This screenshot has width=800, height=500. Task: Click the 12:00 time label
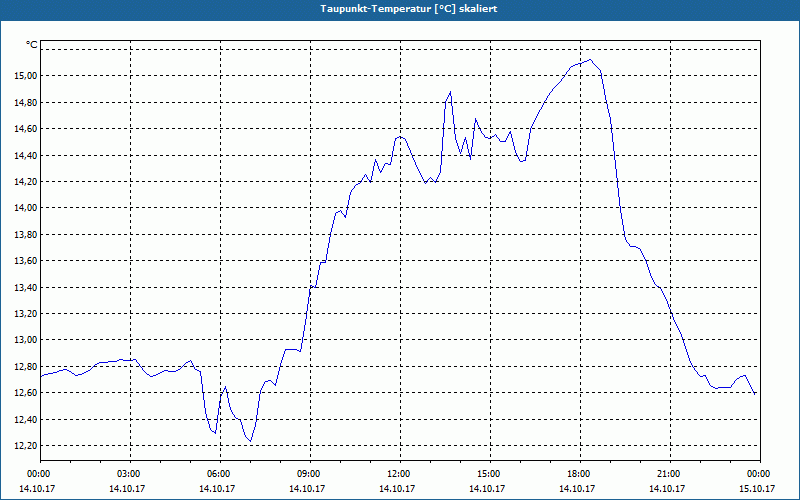tap(400, 474)
